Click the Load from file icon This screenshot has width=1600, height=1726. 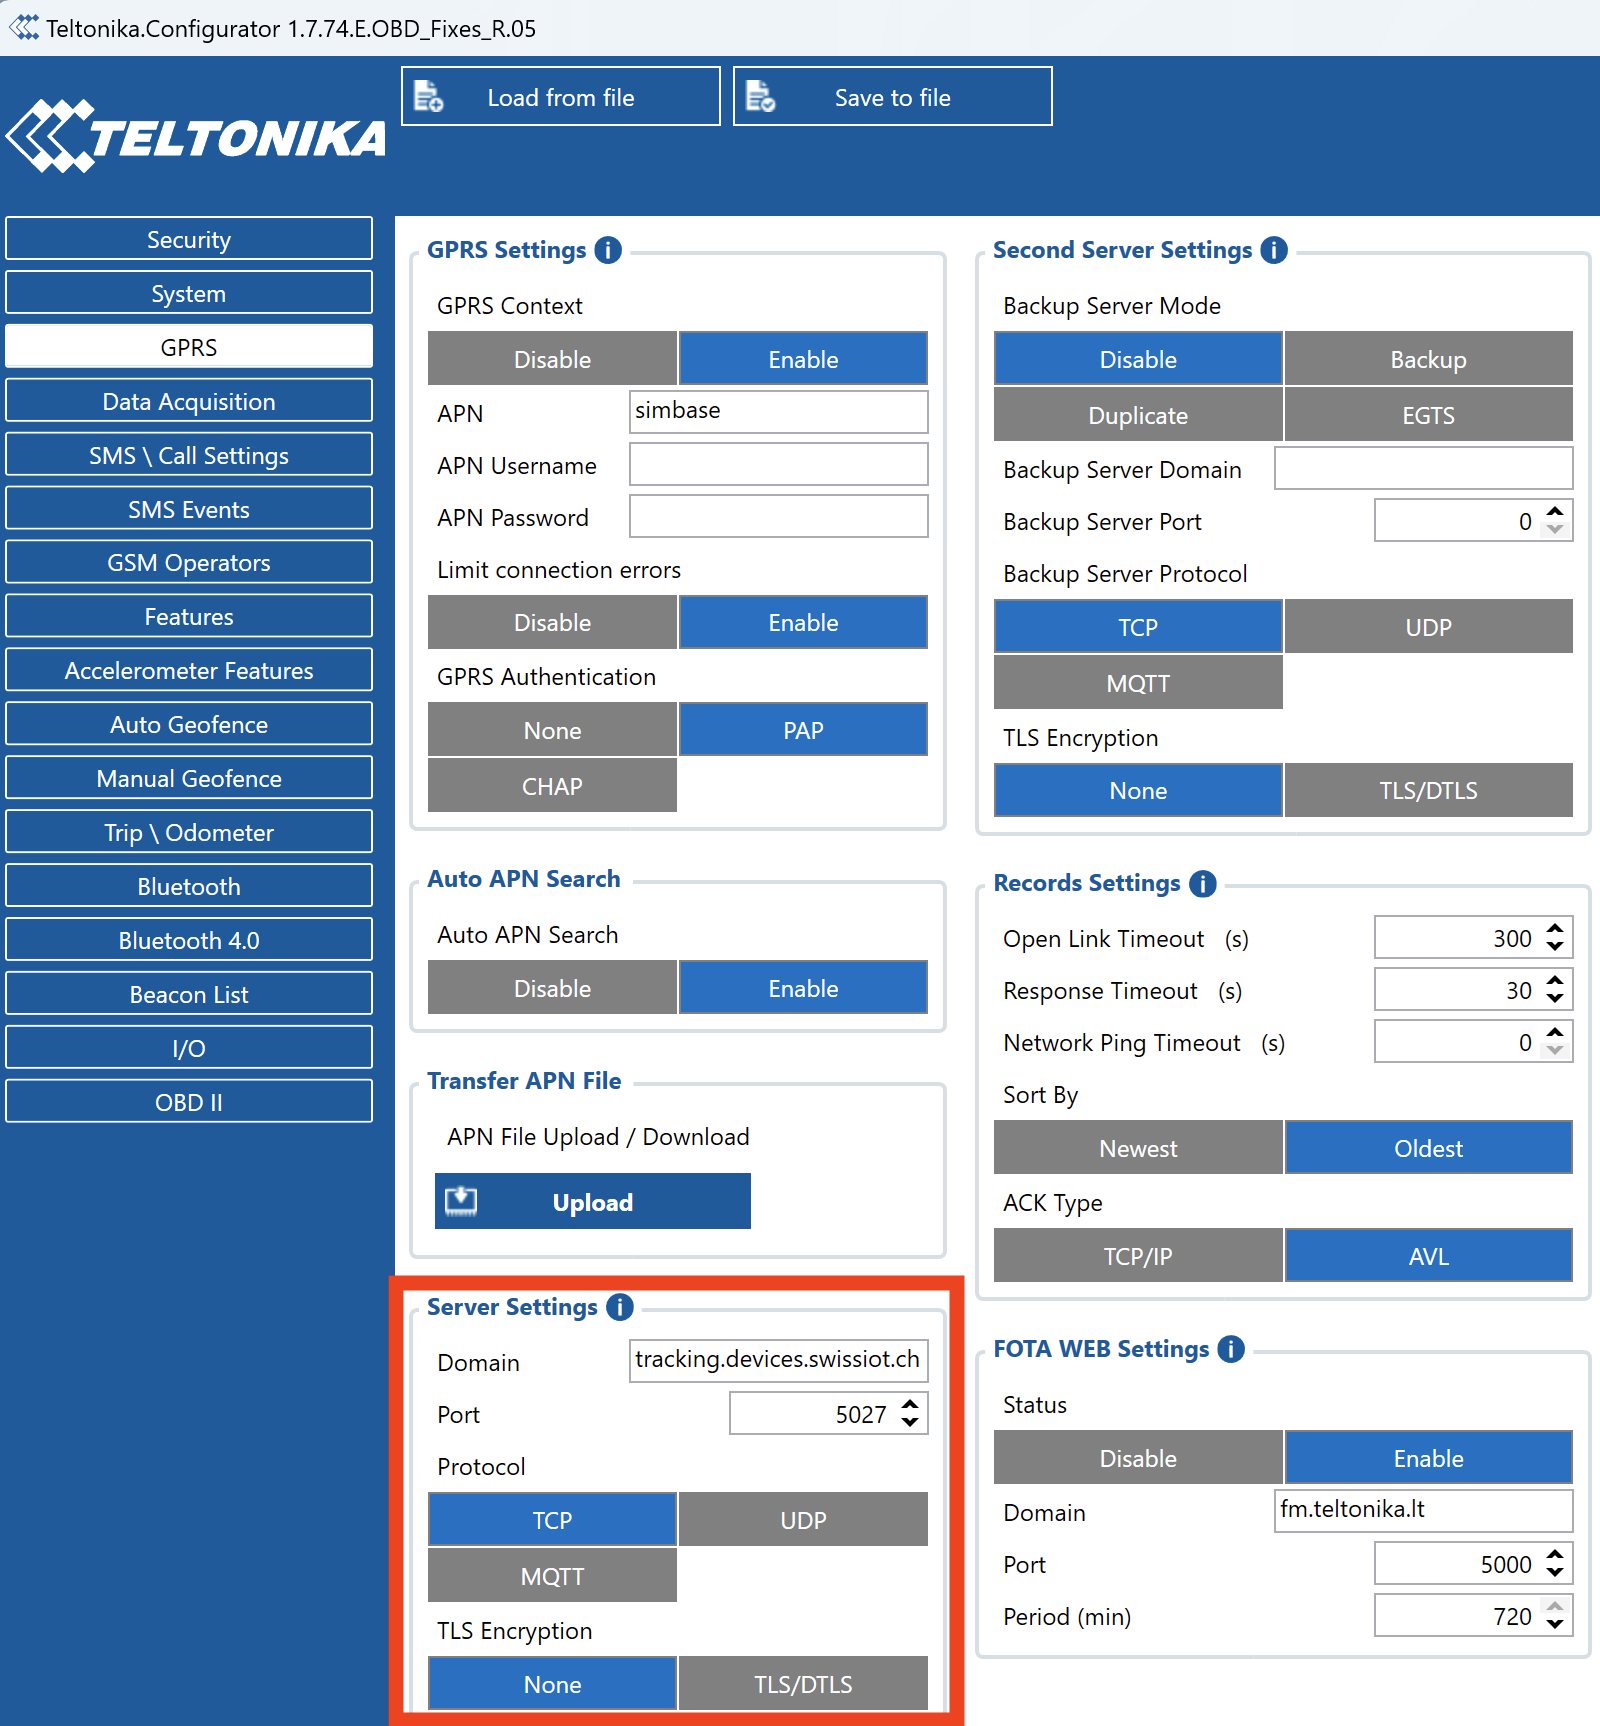coord(429,97)
